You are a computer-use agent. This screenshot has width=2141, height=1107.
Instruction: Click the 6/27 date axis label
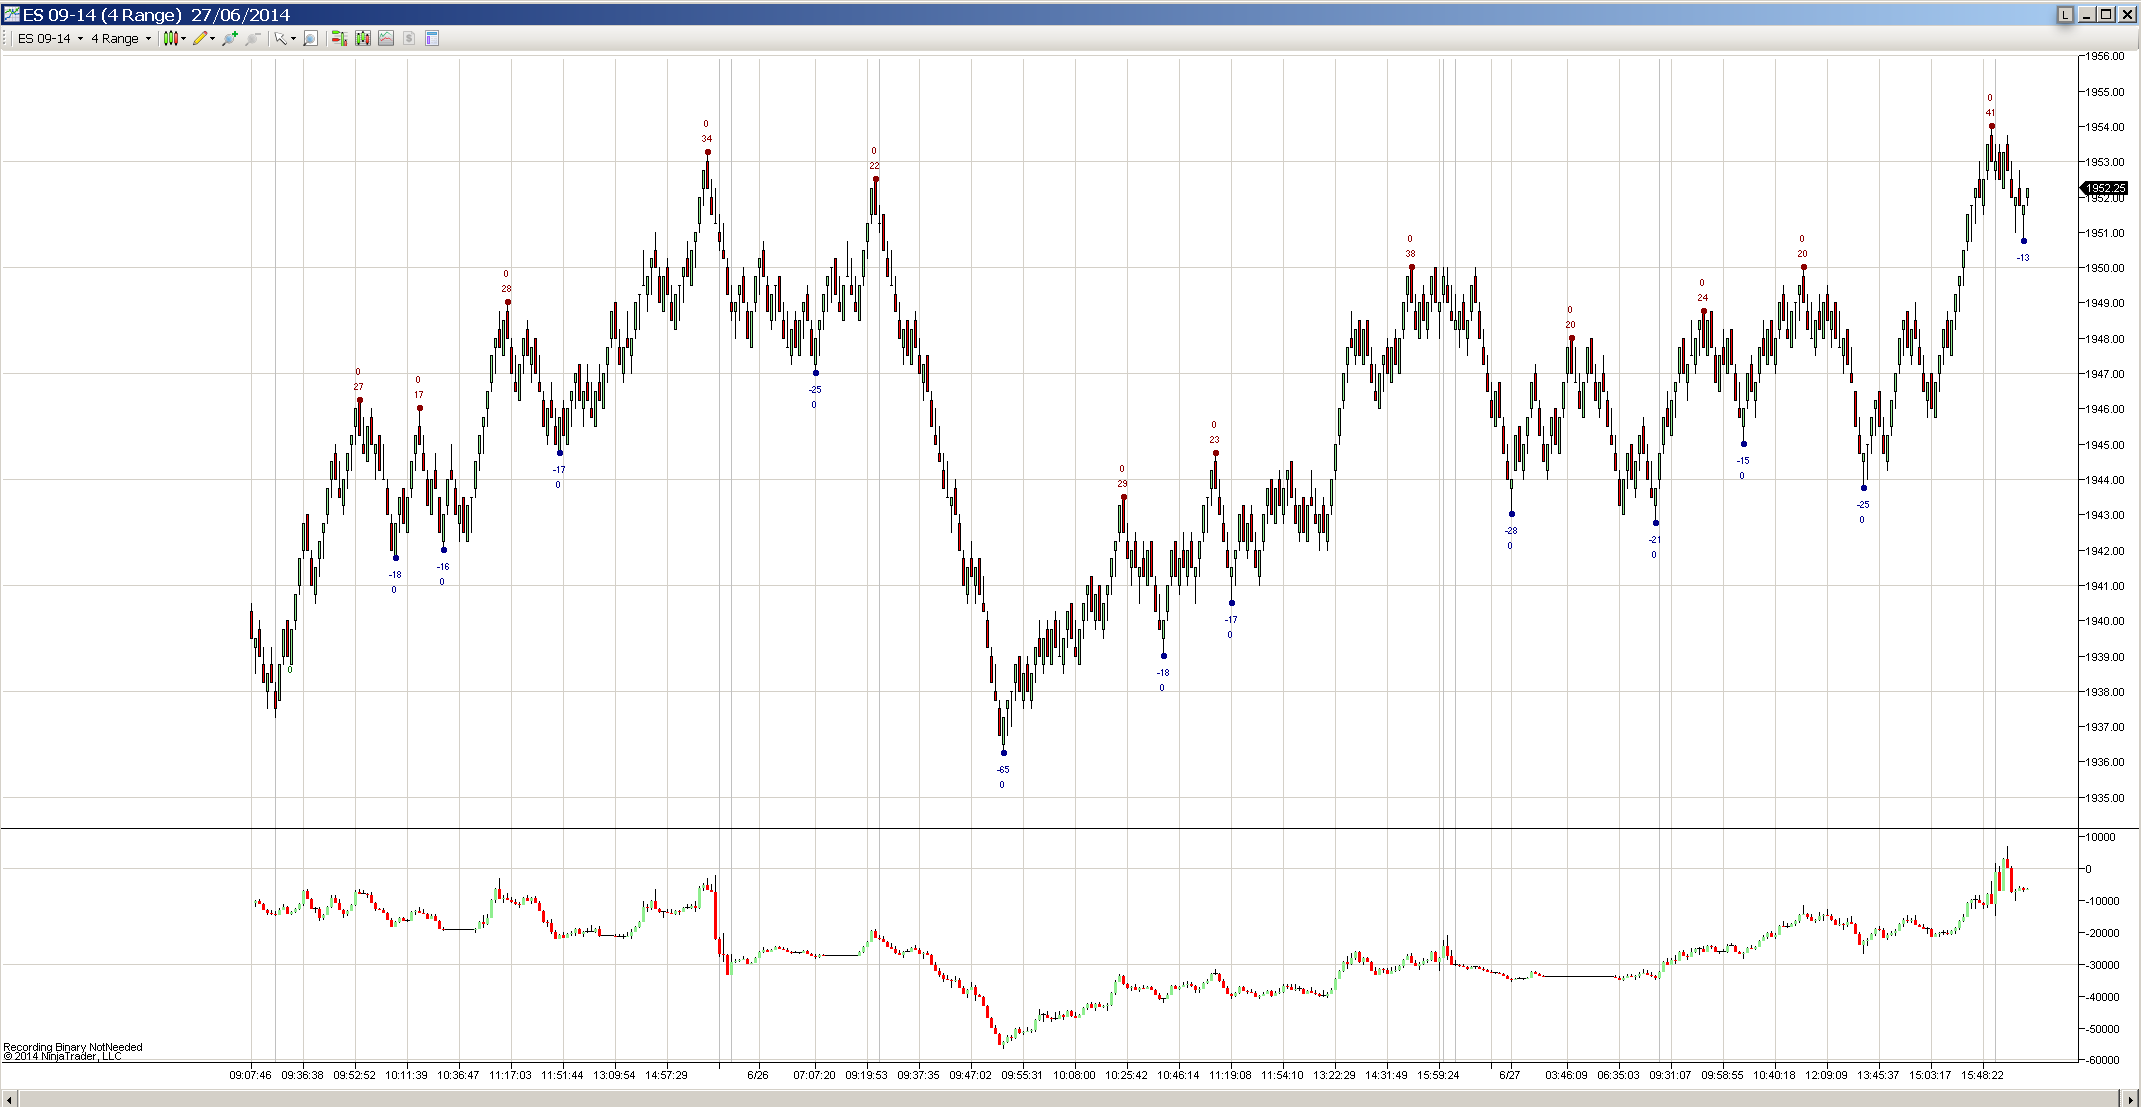(x=1509, y=1076)
